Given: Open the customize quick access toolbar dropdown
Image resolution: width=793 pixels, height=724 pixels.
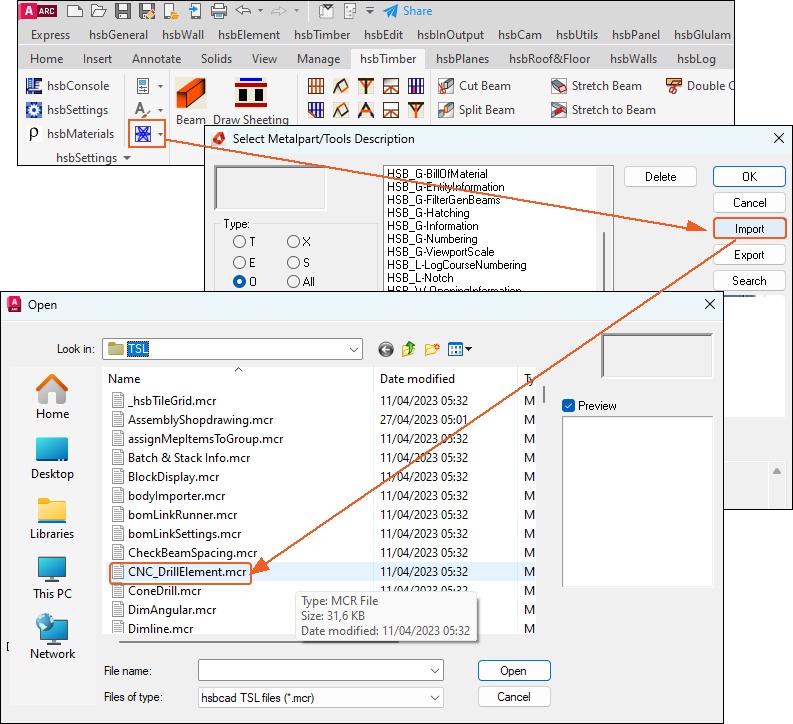Looking at the screenshot, I should pos(370,11).
